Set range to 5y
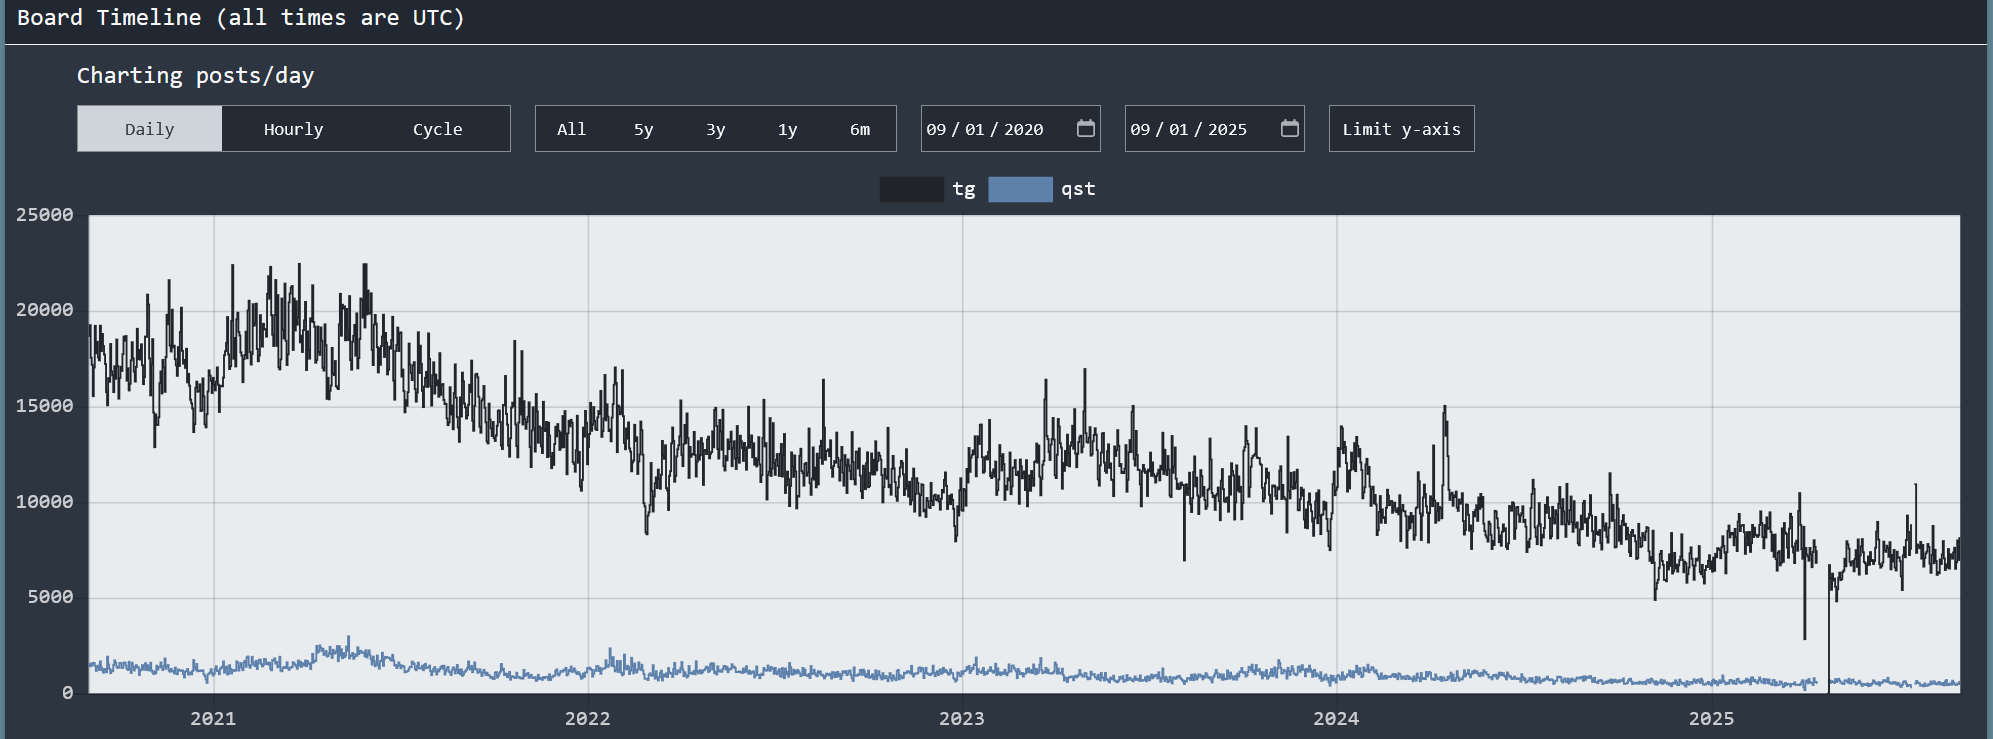 click(643, 129)
